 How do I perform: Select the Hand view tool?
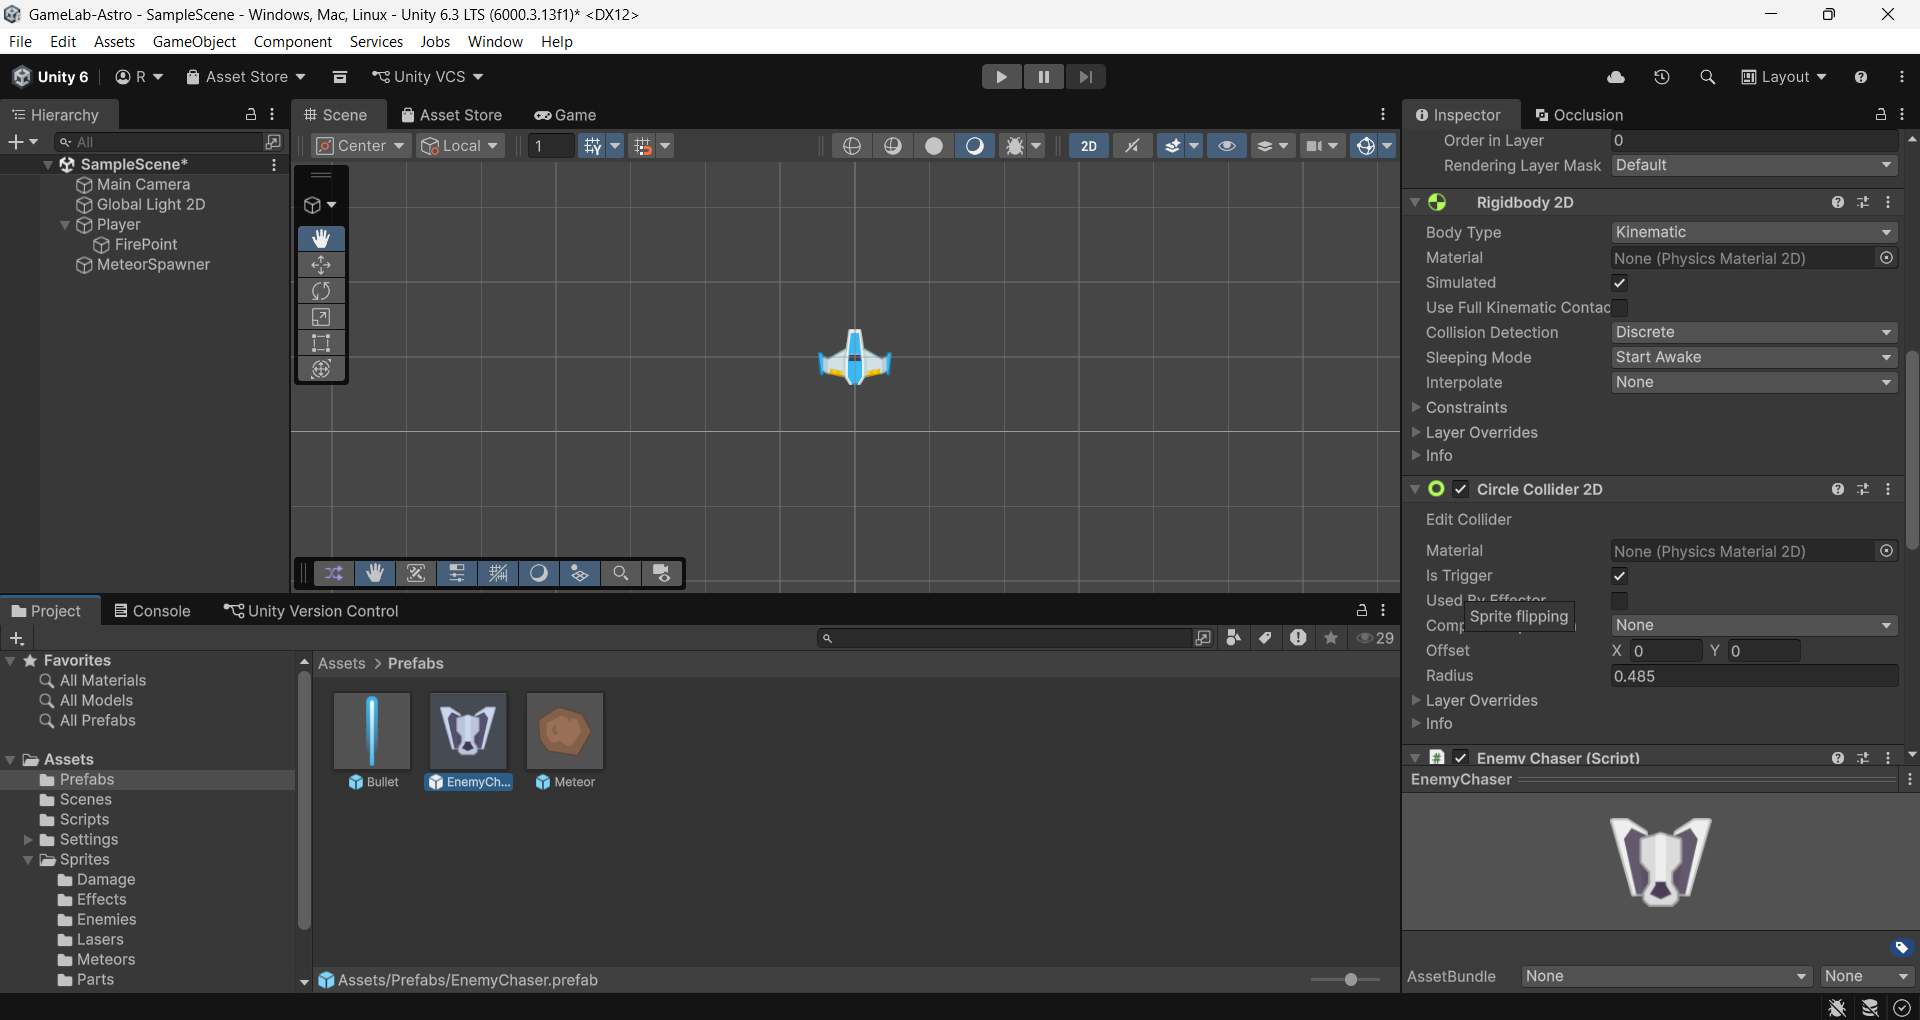point(321,238)
